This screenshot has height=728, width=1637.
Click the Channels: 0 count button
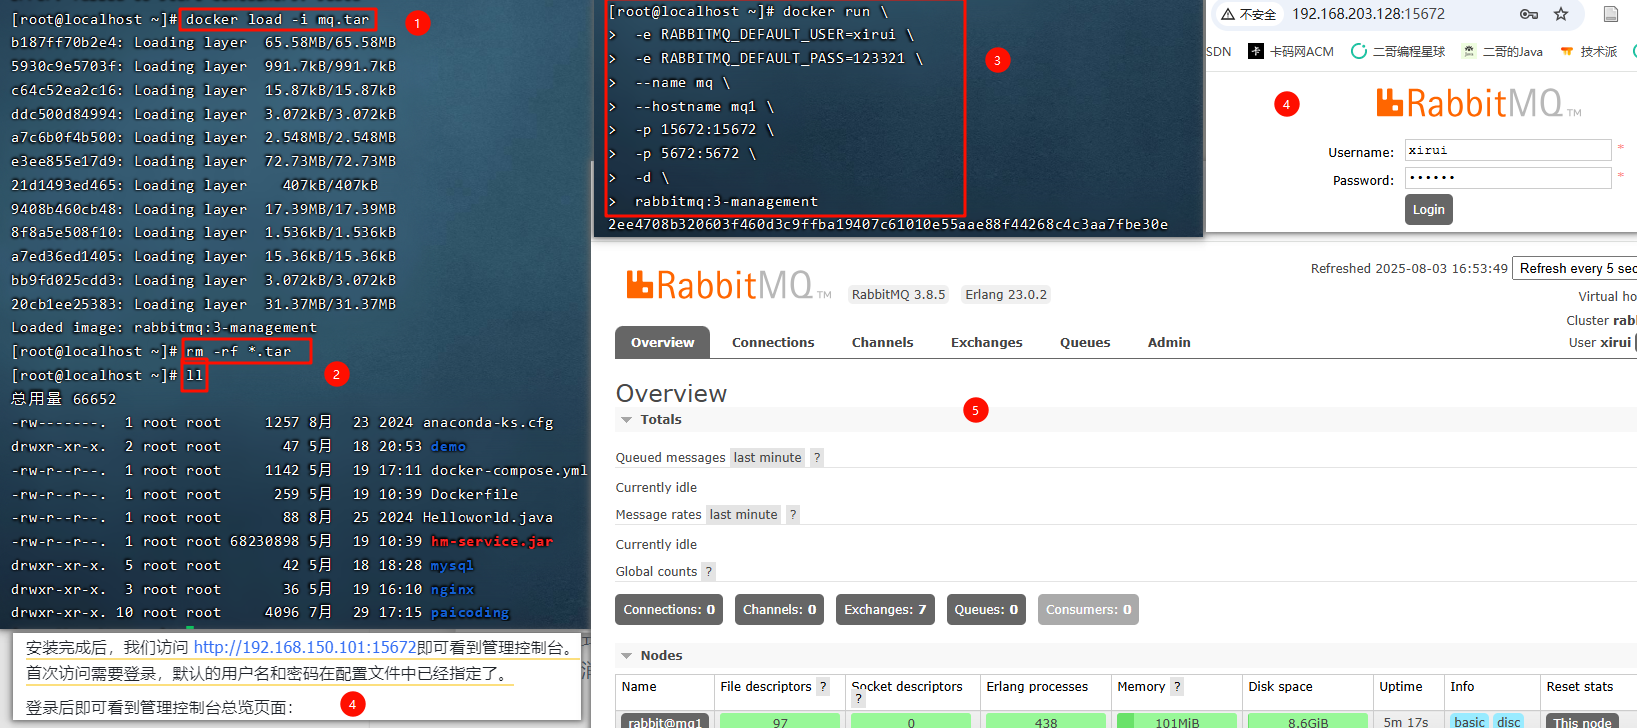pos(779,609)
